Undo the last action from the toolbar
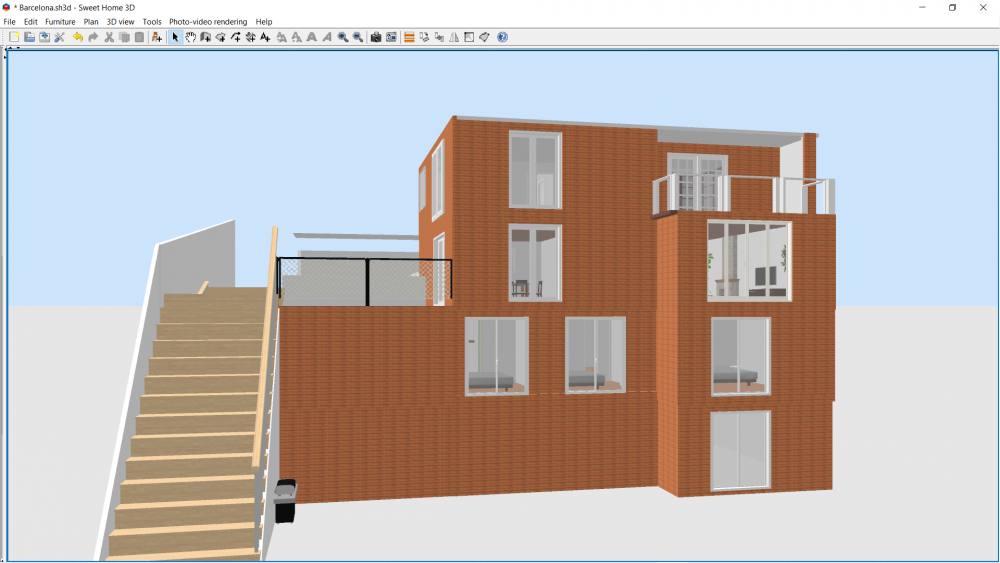 (x=78, y=37)
